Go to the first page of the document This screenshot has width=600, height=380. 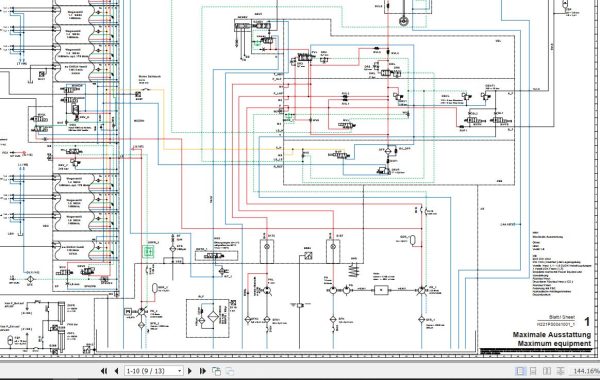point(103,371)
